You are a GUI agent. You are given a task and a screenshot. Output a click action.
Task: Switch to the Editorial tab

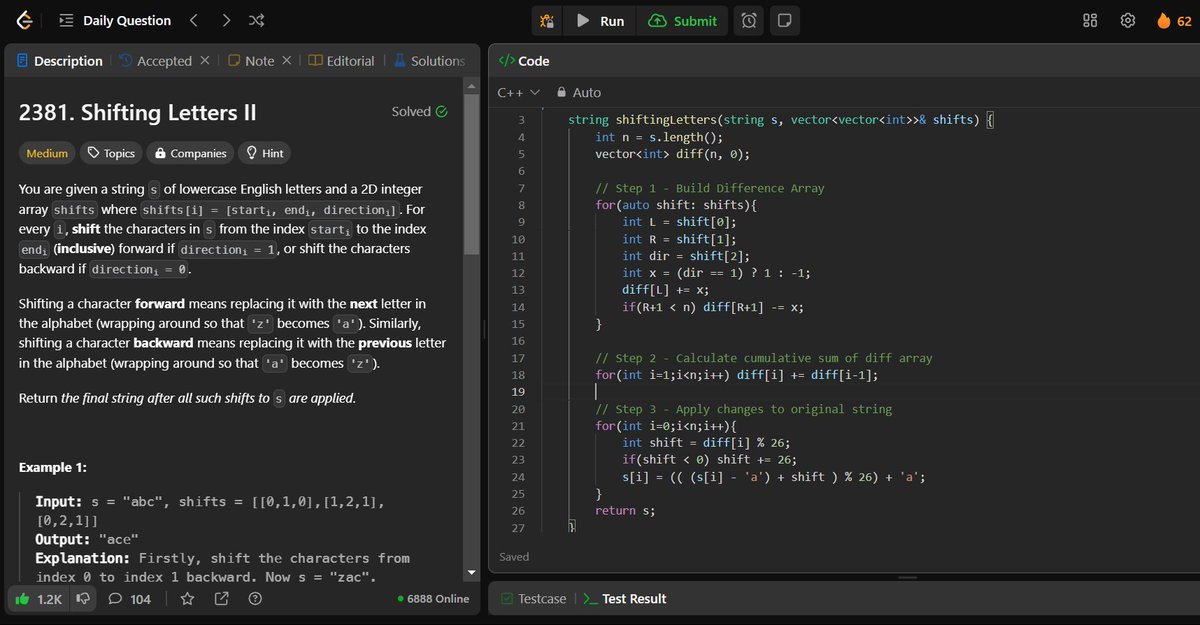pos(341,61)
